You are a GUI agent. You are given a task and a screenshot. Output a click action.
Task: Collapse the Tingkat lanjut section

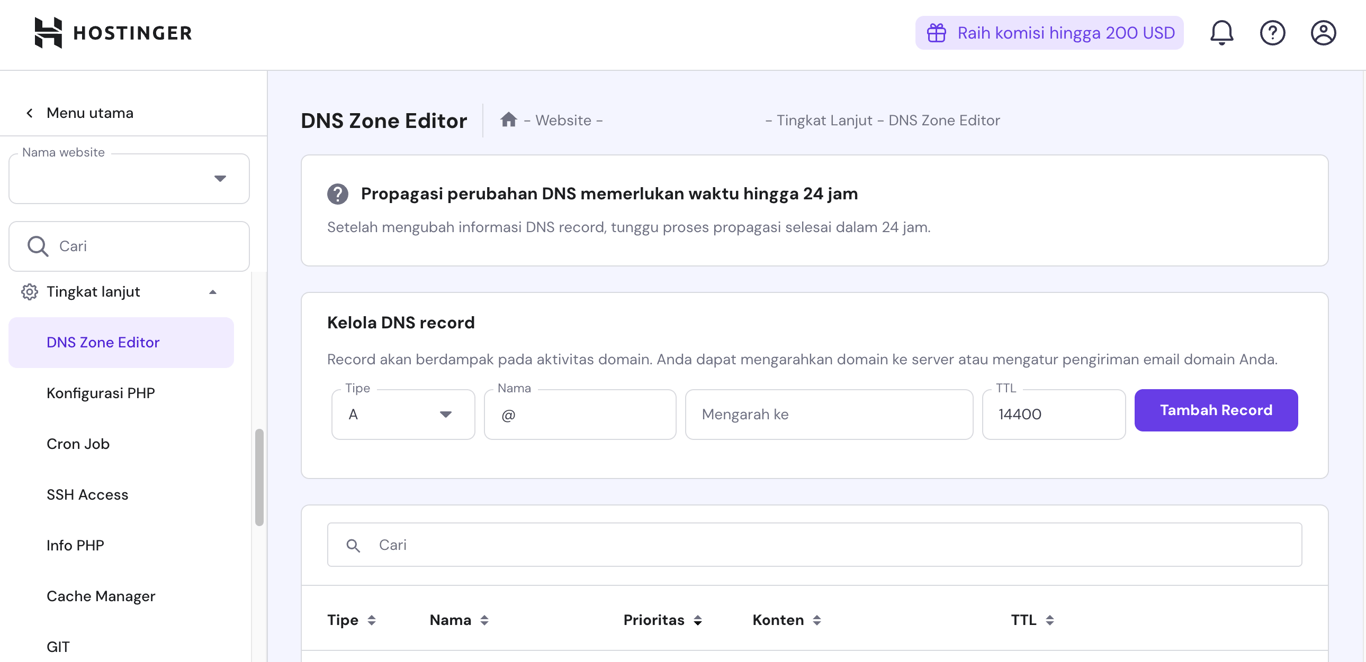pos(212,291)
